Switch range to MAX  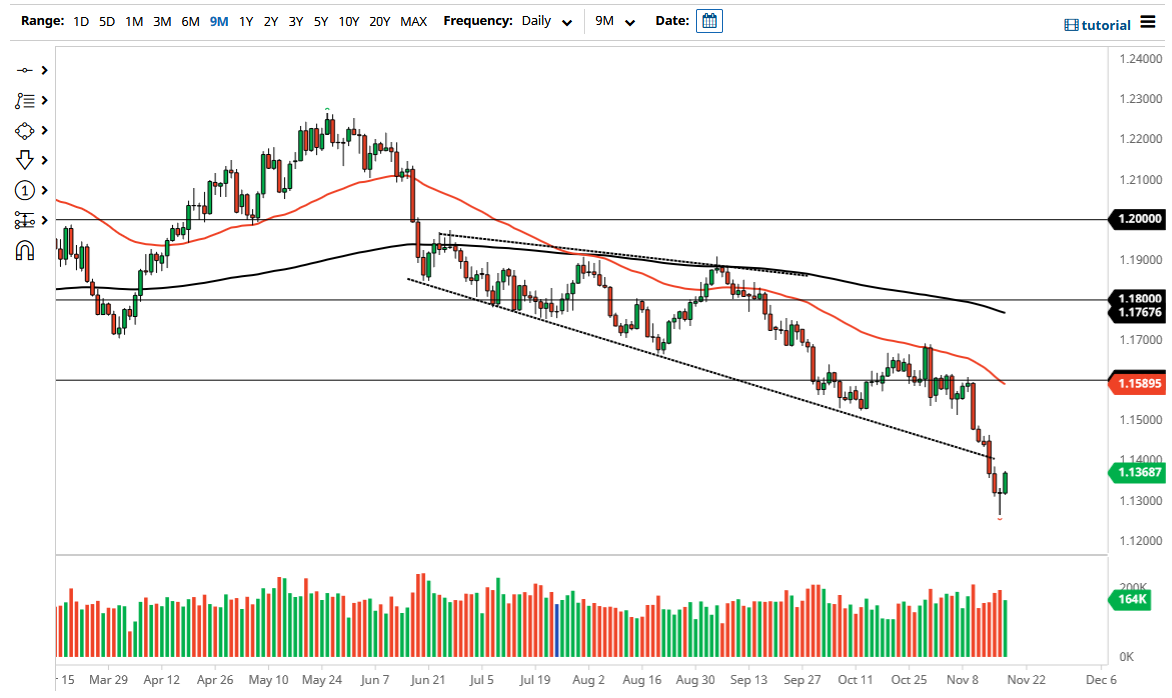[413, 21]
